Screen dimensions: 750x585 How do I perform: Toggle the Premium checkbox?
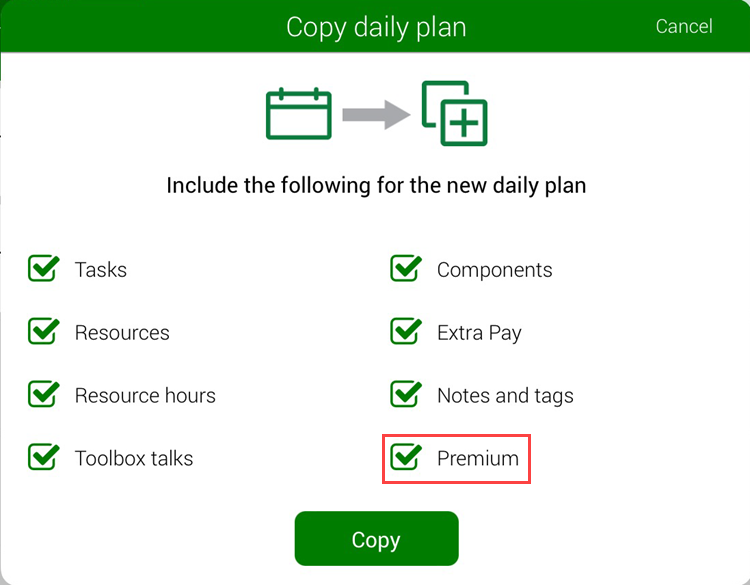405,458
